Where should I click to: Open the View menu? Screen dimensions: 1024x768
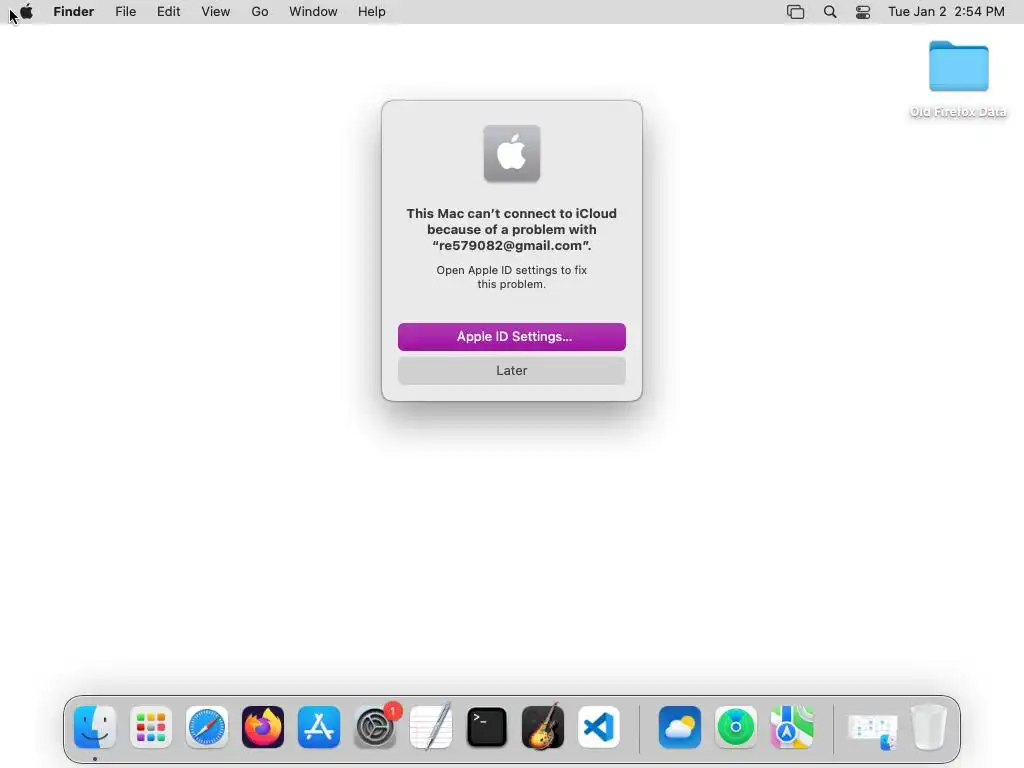point(216,12)
